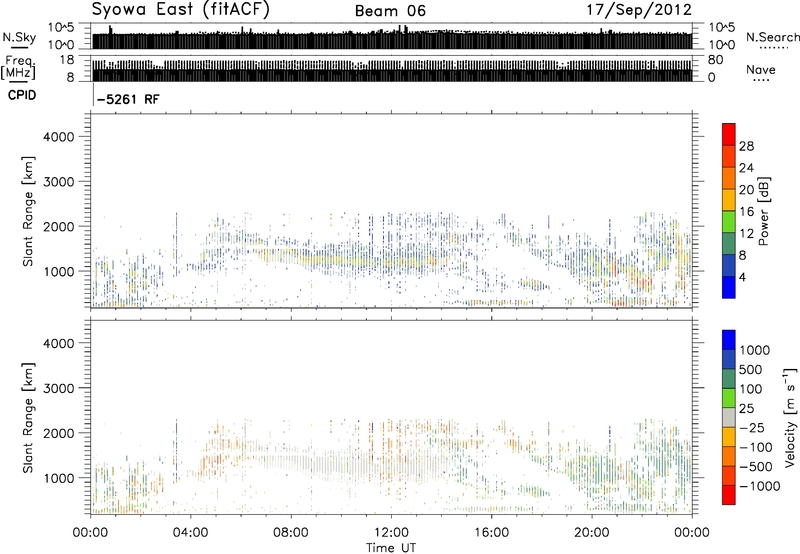Click the '4000' tick on the power panel
Viewport: 800px width, 554px height.
(x=59, y=137)
